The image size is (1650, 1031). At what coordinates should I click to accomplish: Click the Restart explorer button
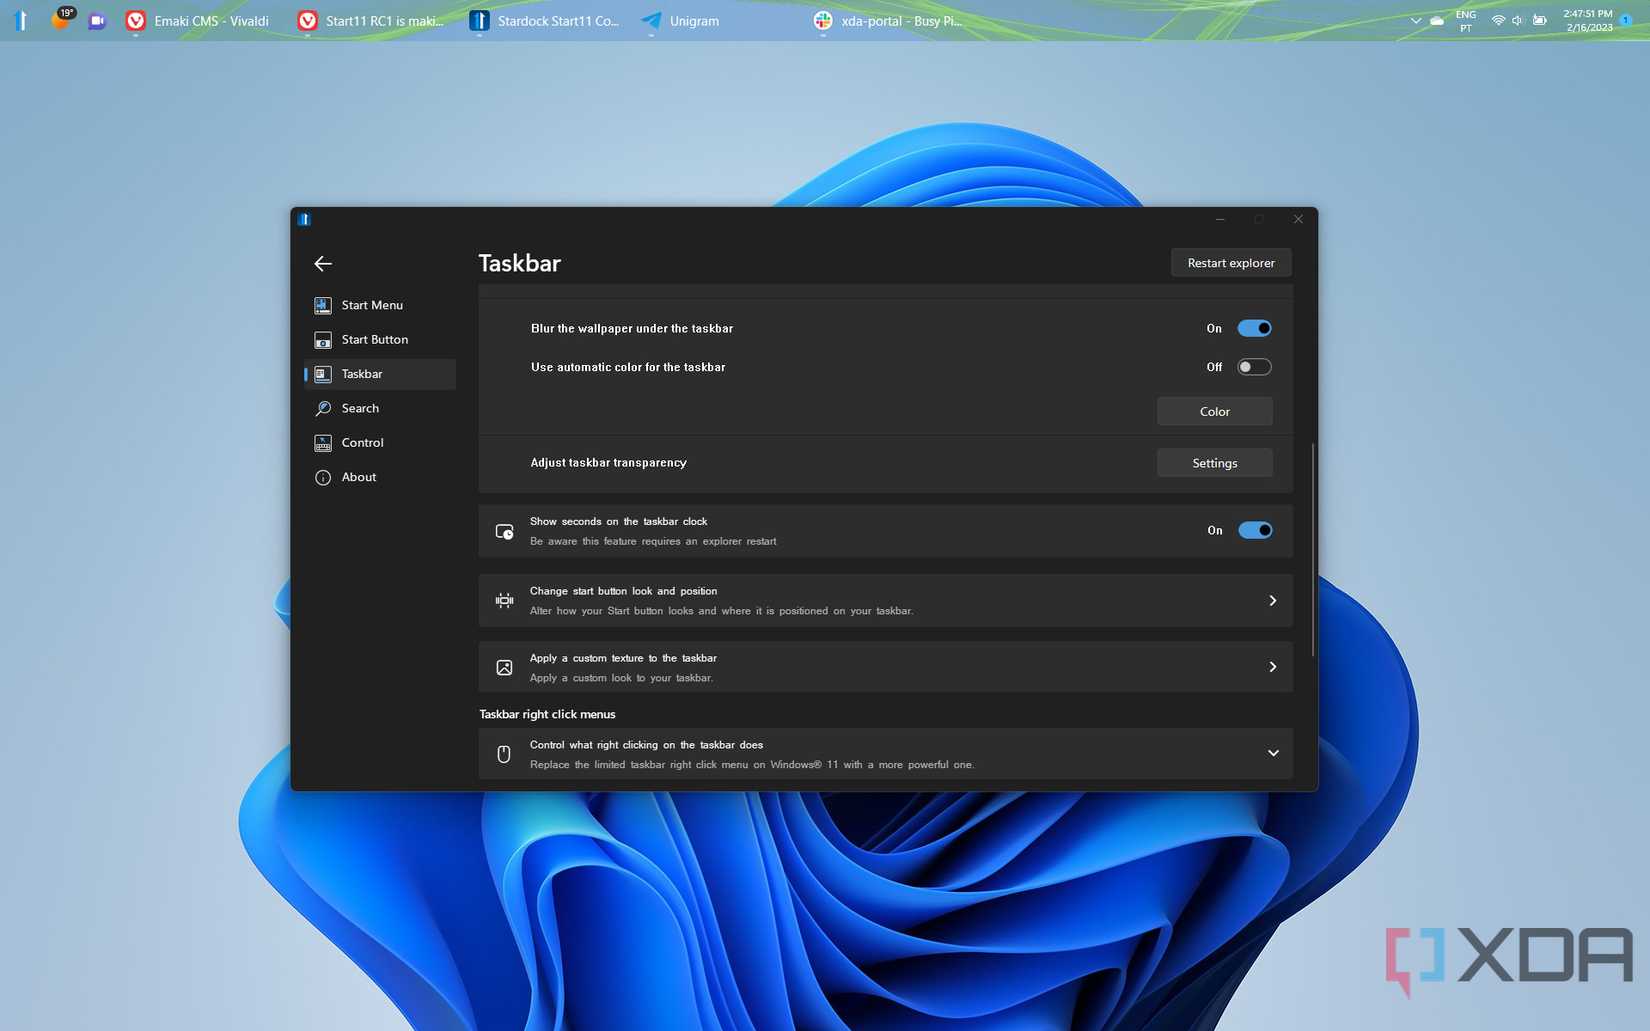pos(1230,262)
